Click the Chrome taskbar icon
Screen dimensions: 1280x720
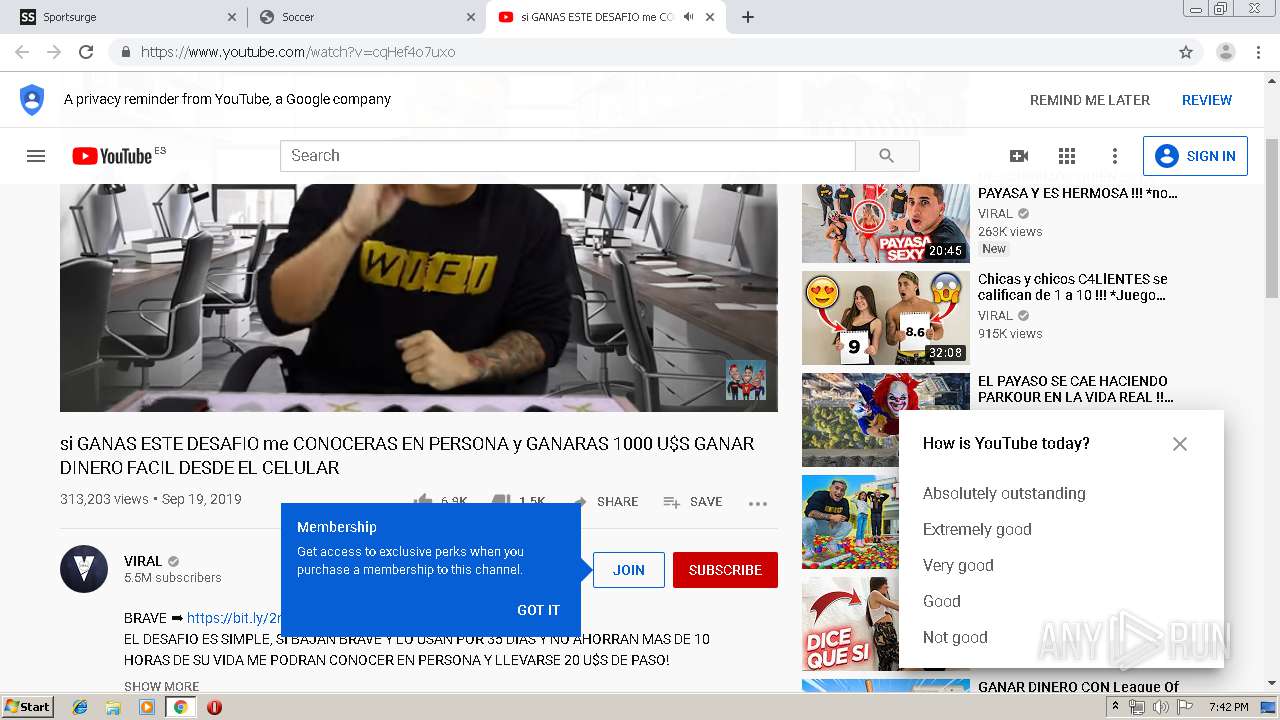[180, 707]
